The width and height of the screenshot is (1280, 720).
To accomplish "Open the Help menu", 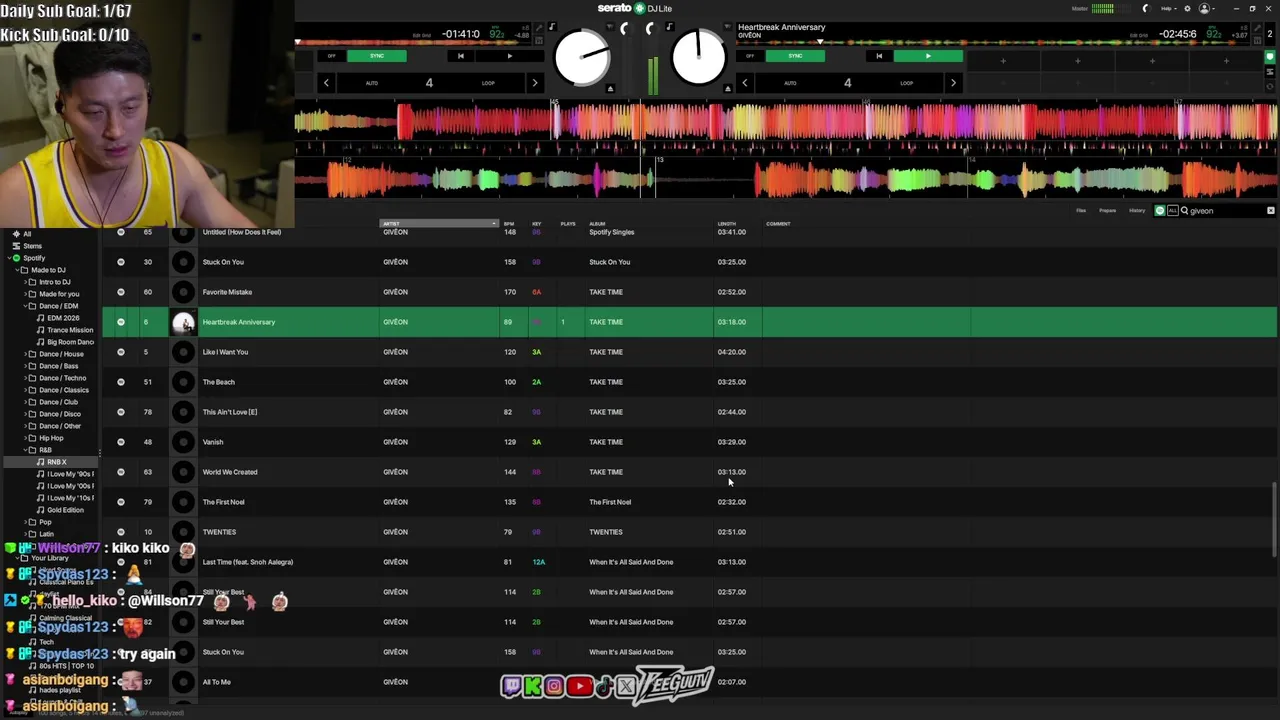I will coord(1167,8).
